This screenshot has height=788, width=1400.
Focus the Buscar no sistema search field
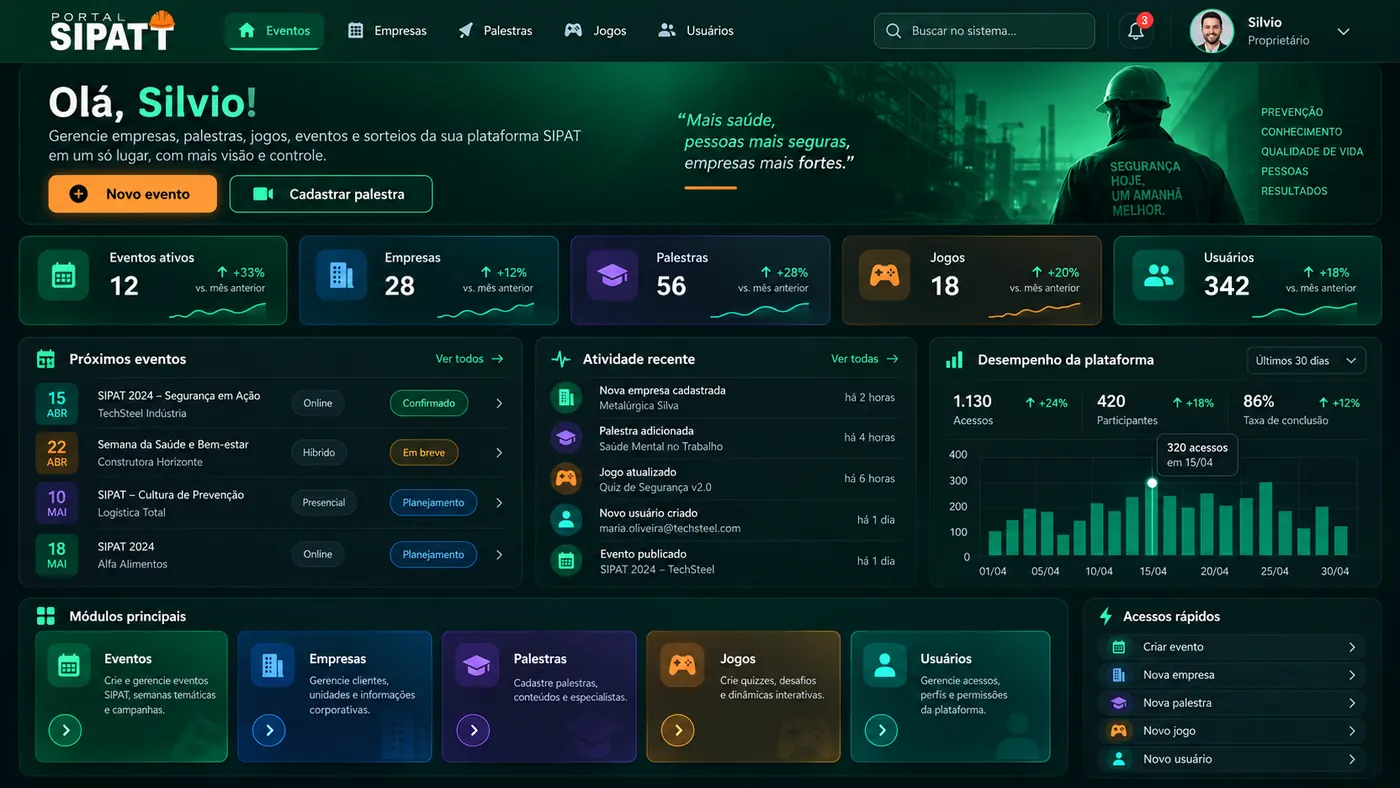point(984,31)
